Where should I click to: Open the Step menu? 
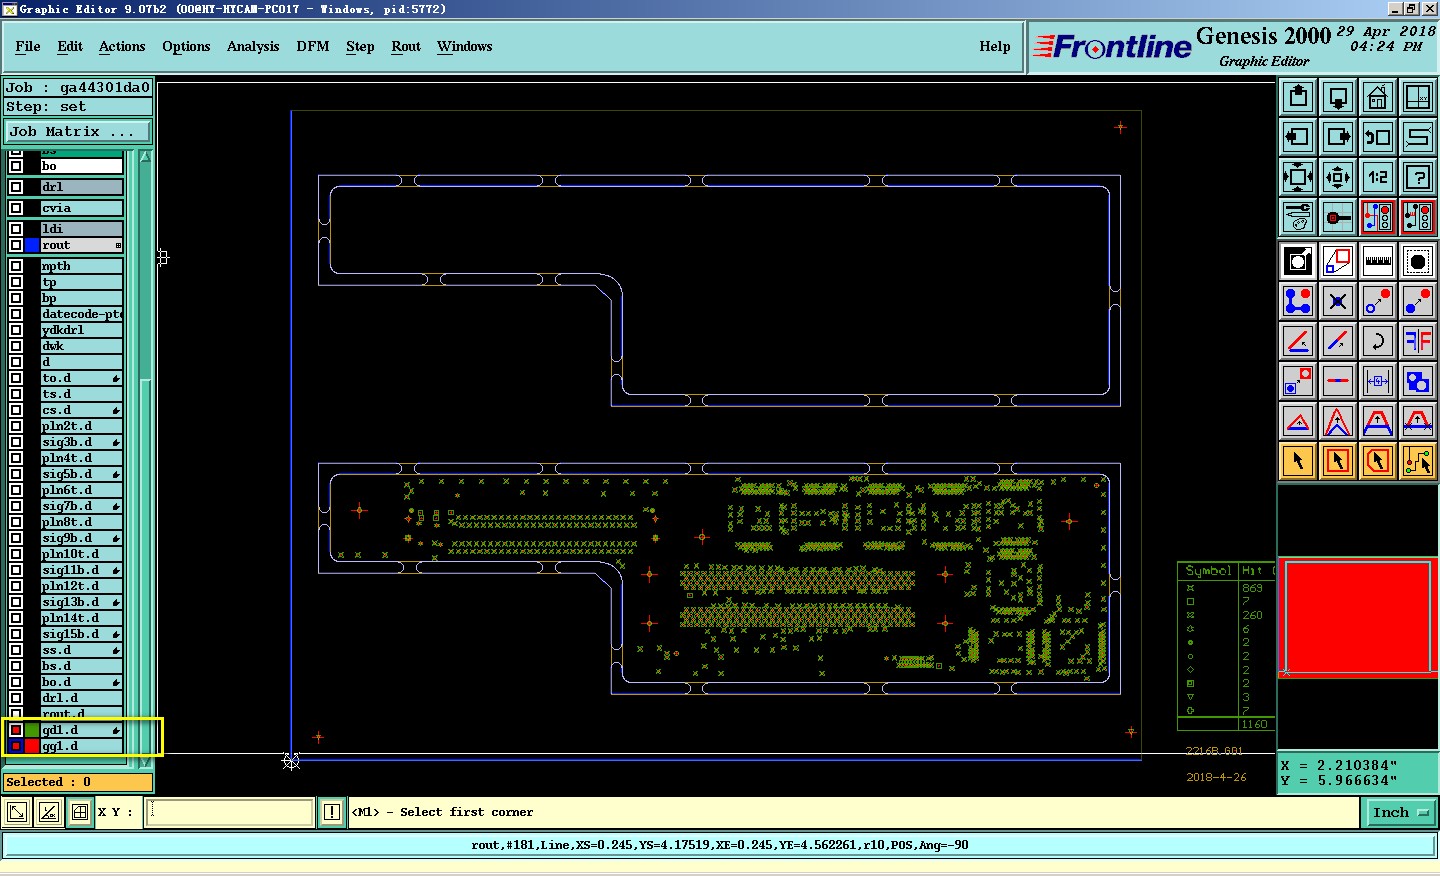[360, 47]
